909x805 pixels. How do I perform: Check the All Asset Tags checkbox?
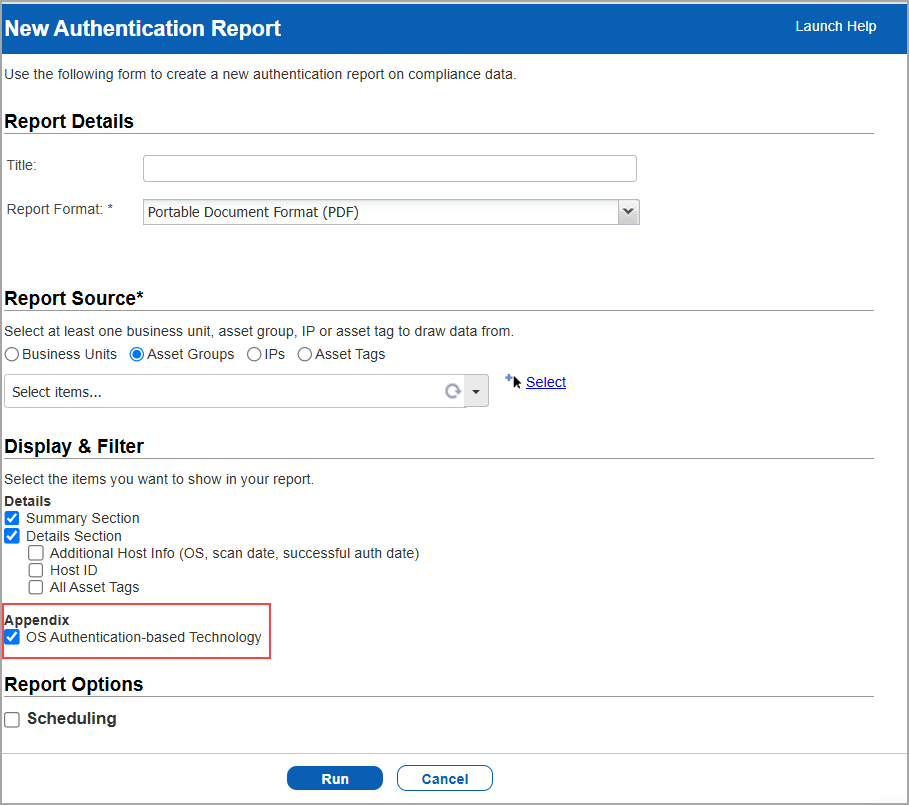pyautogui.click(x=36, y=587)
